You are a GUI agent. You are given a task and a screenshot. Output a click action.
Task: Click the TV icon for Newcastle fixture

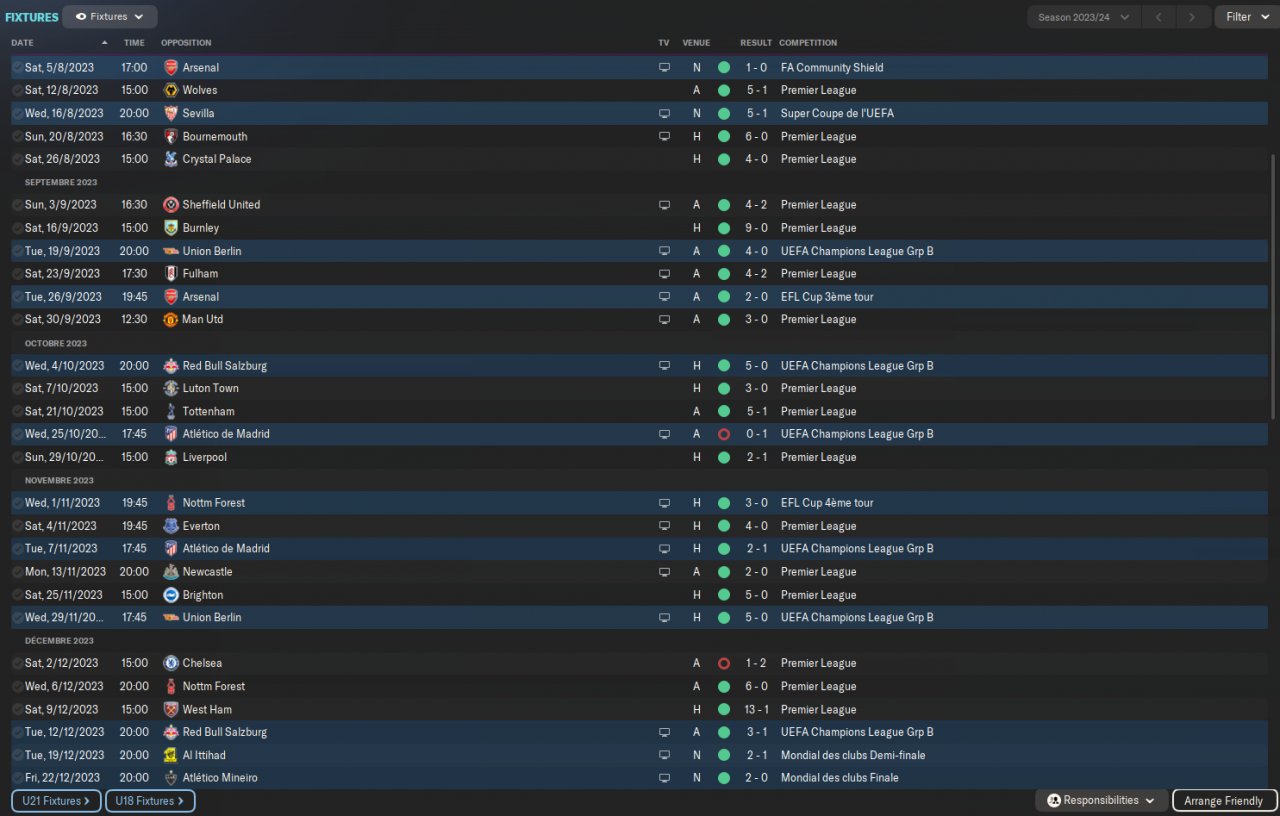(x=664, y=572)
